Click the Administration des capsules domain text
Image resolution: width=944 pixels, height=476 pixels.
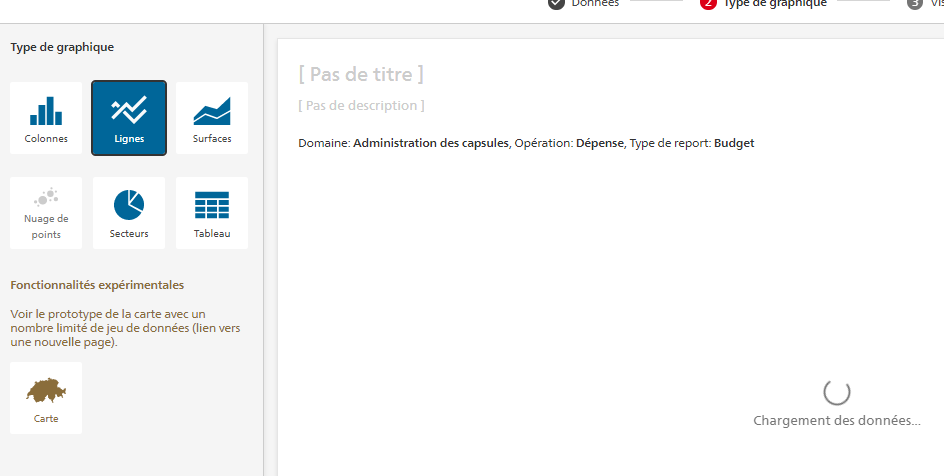point(430,143)
